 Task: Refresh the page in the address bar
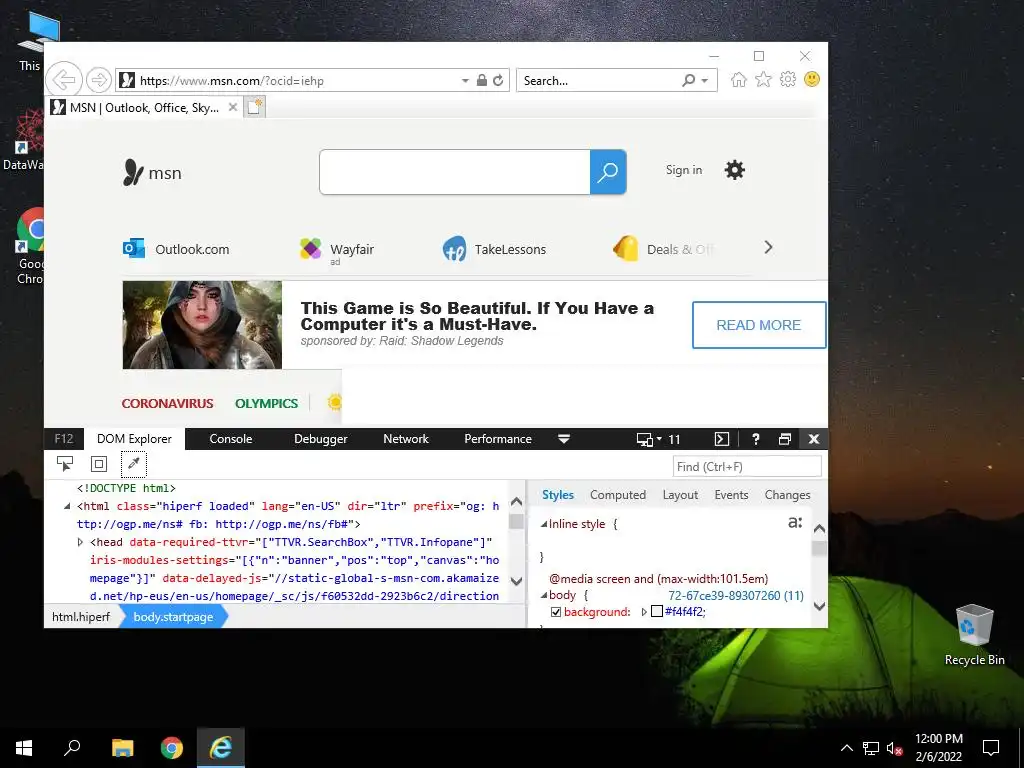(x=498, y=80)
